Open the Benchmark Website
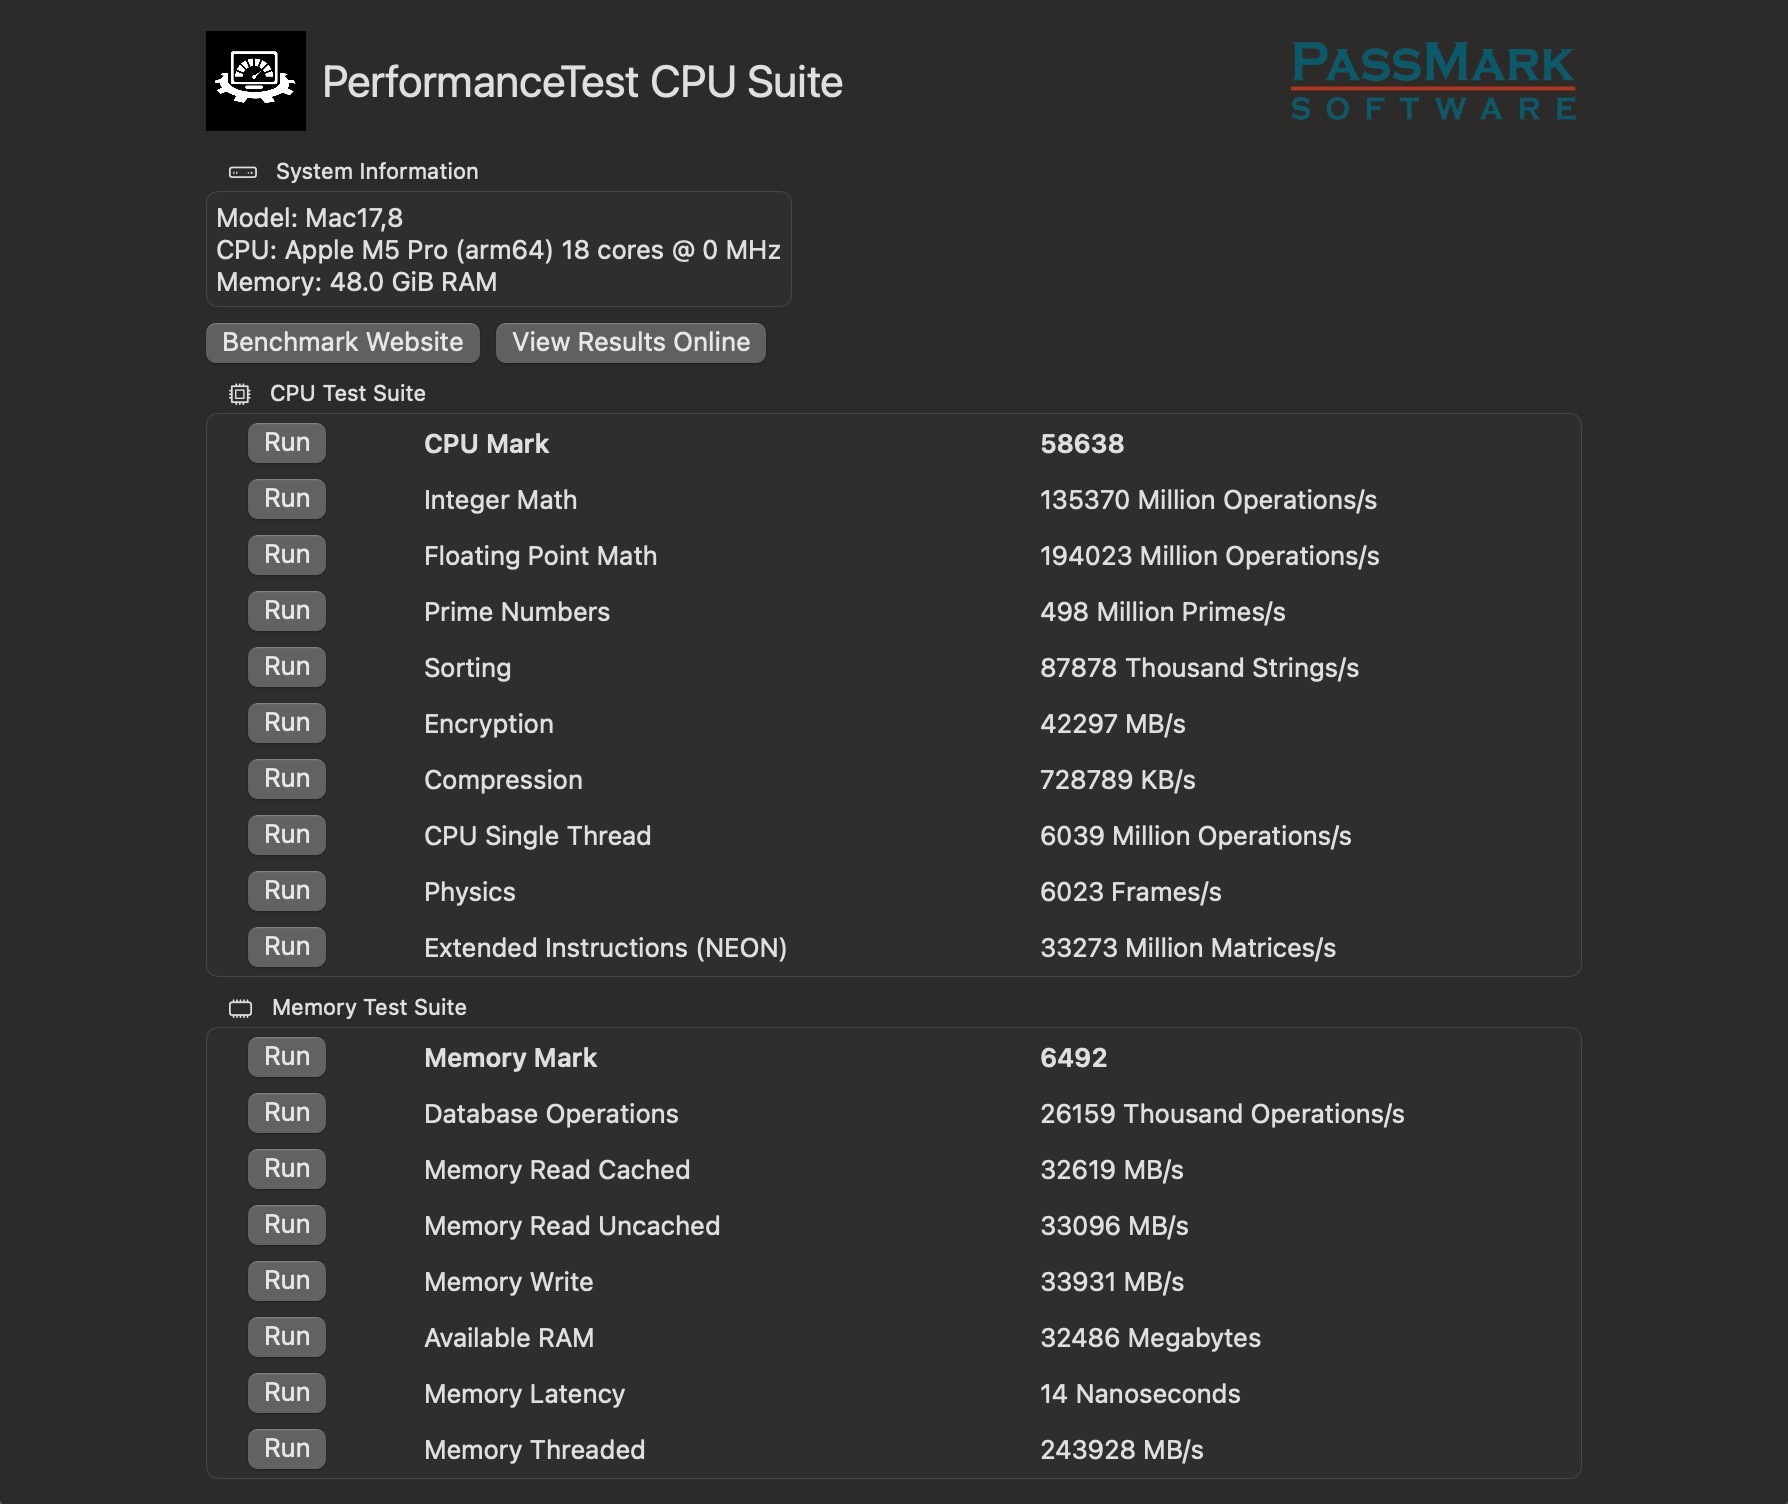This screenshot has width=1788, height=1504. click(342, 342)
